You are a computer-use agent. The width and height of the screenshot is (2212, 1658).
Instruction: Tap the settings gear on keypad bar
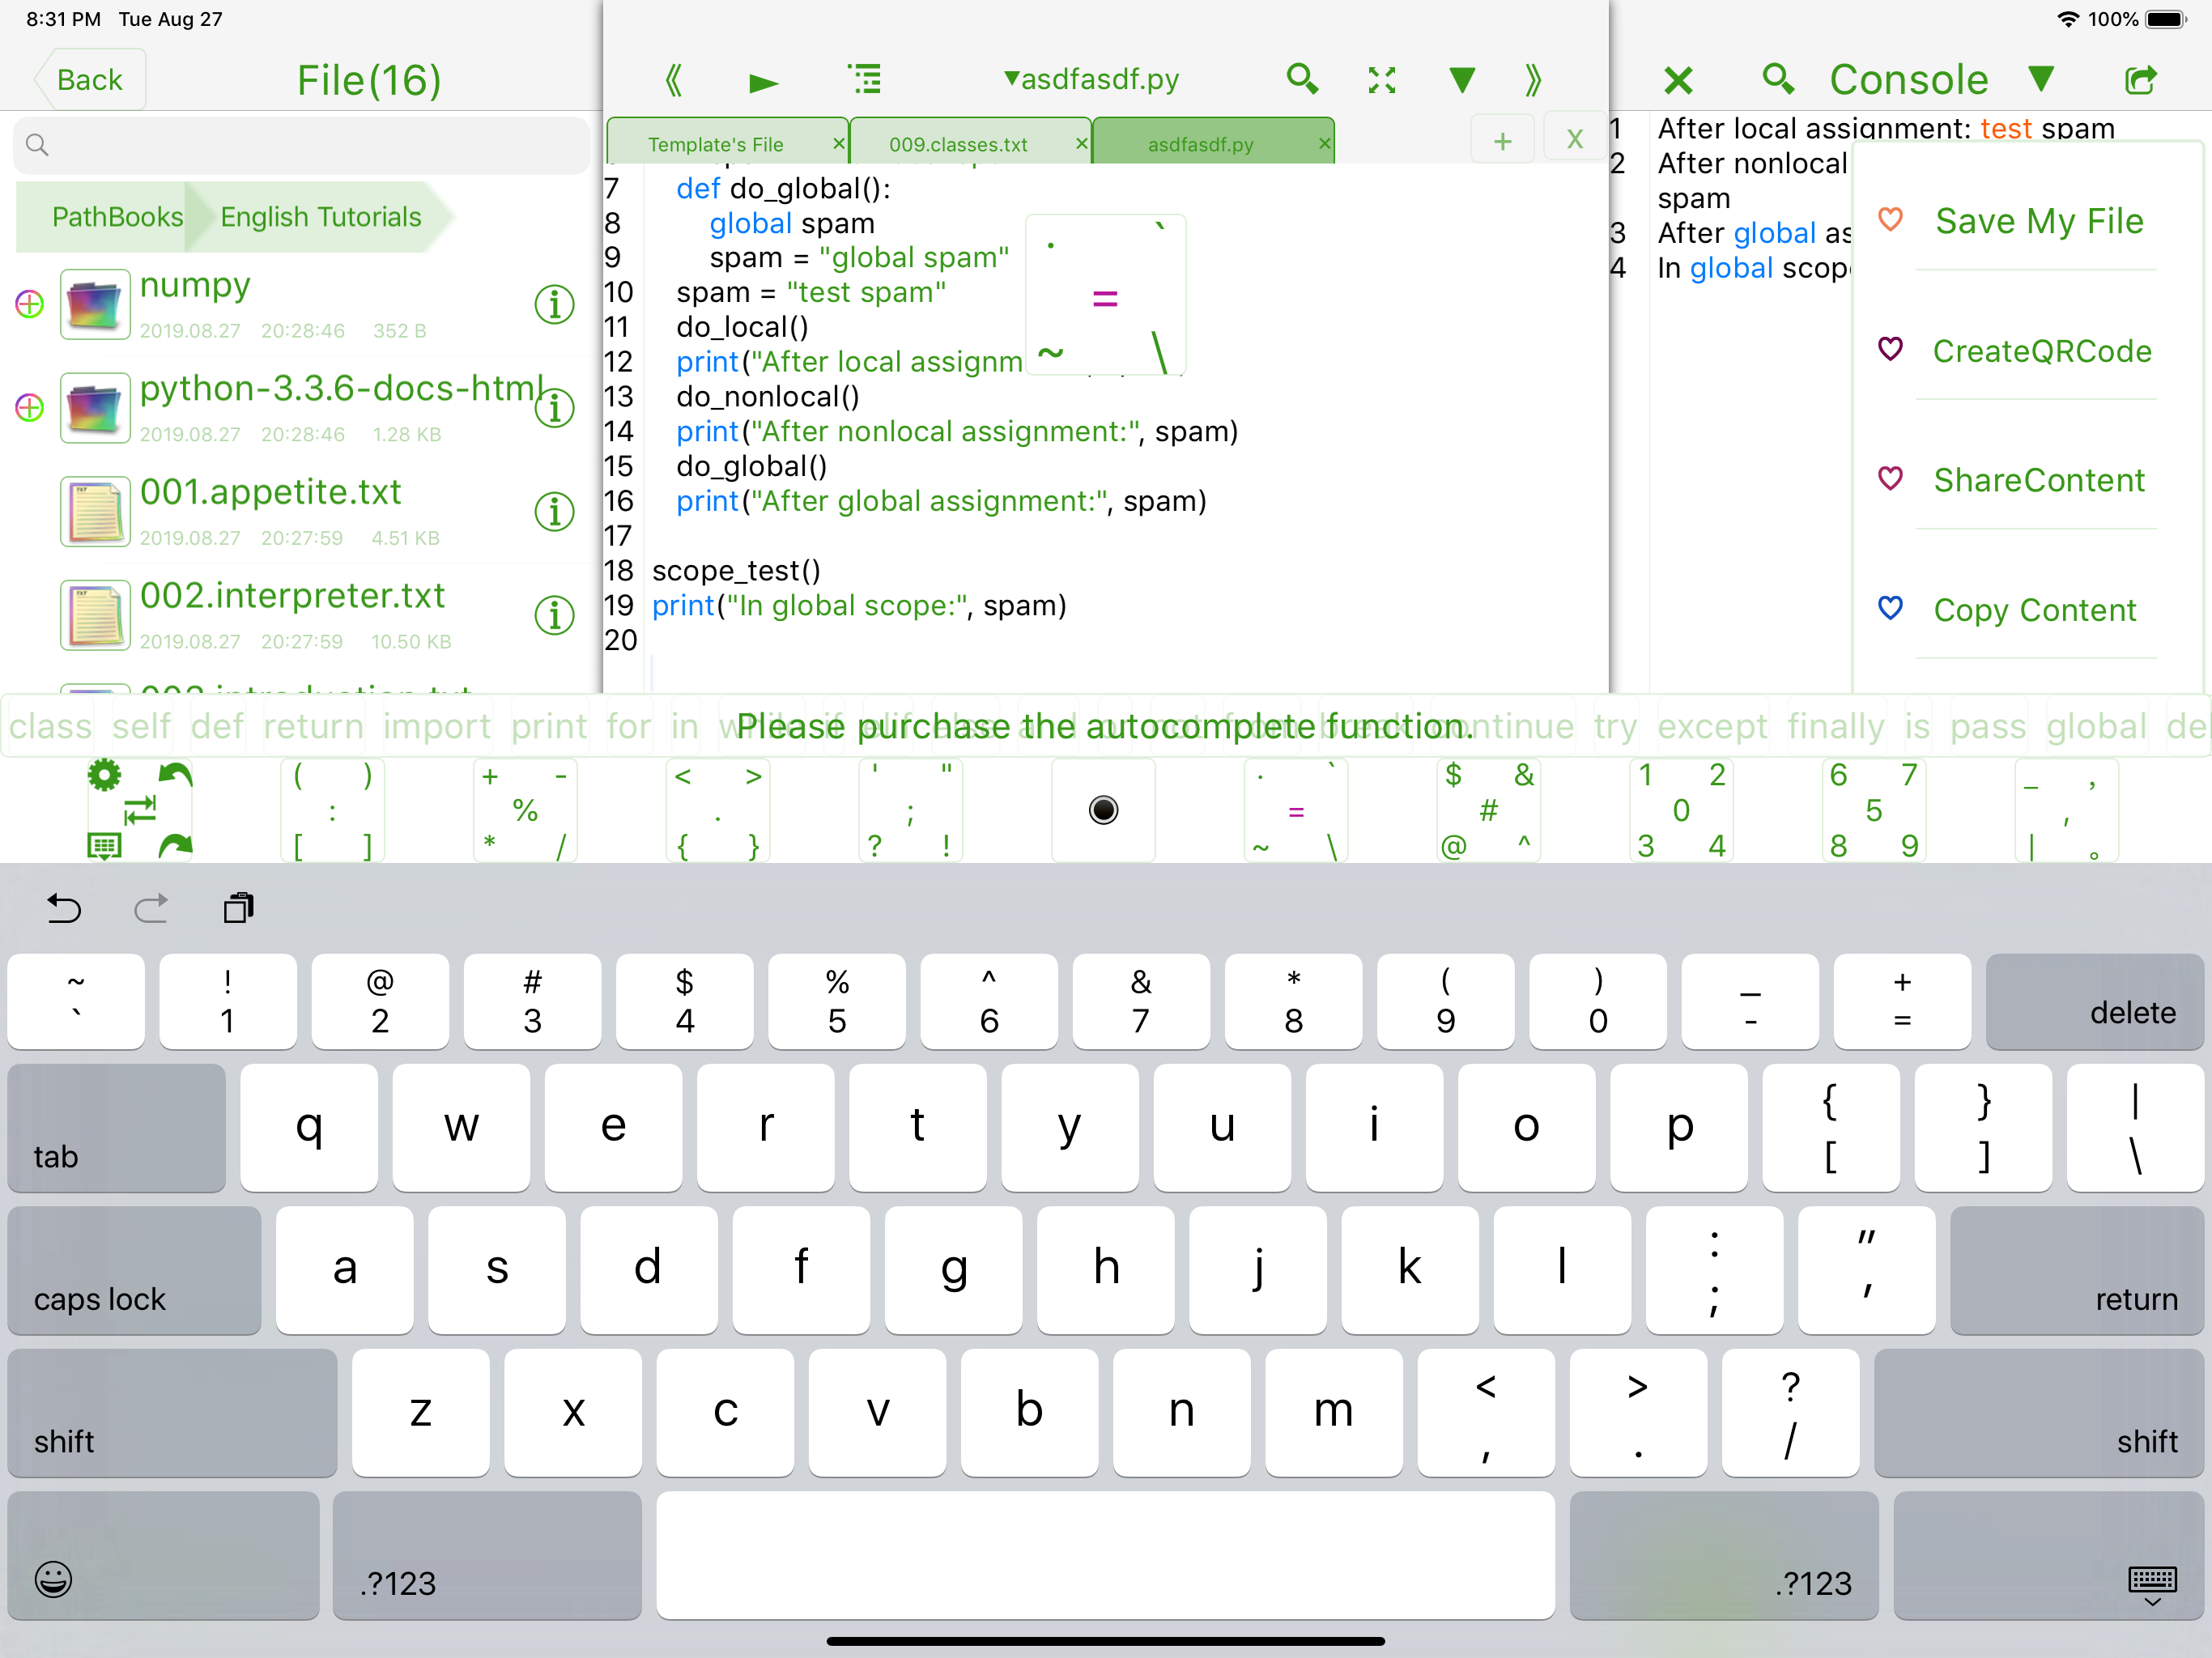[104, 775]
